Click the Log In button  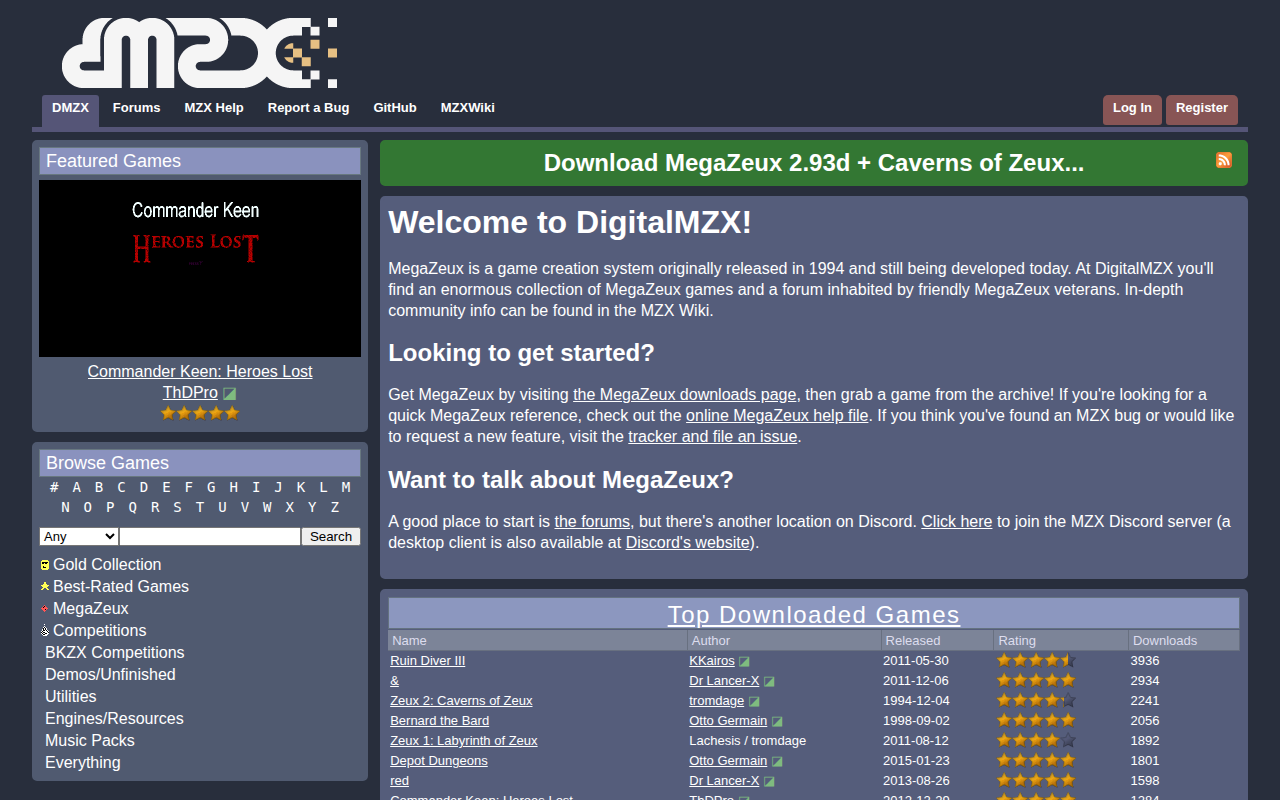tap(1132, 109)
